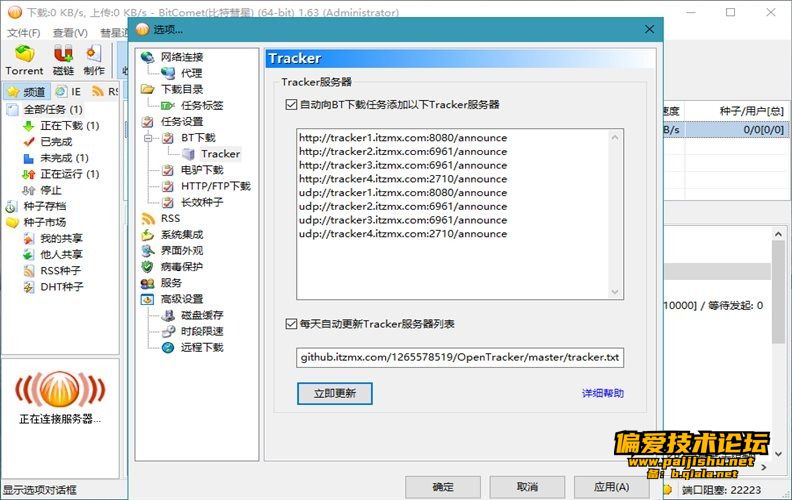This screenshot has width=792, height=500.
Task: Select 时段限速 option
Action: [x=202, y=331]
